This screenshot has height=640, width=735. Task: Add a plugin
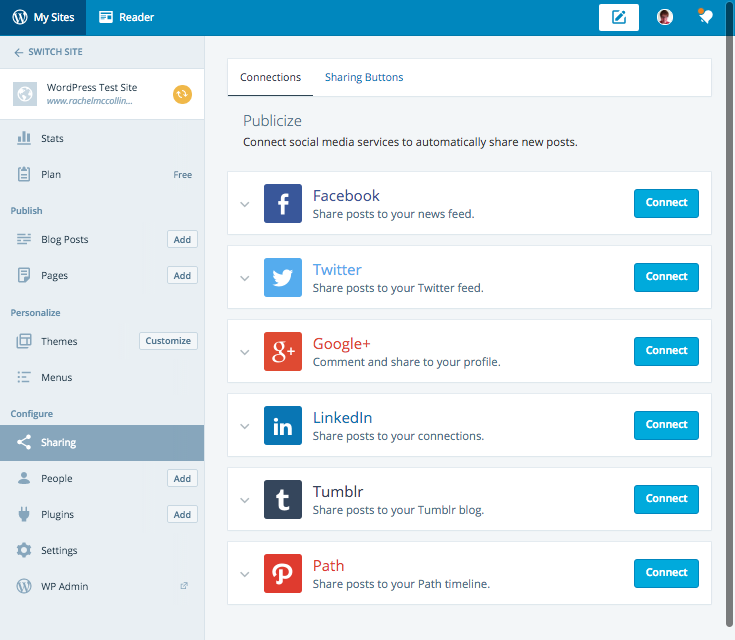click(x=182, y=514)
